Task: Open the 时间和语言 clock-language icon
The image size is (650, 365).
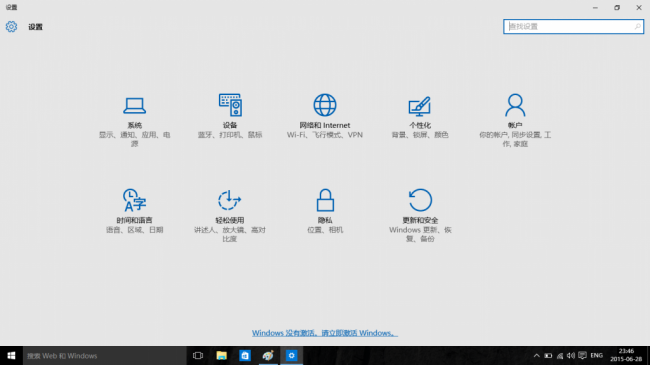Action: click(134, 200)
